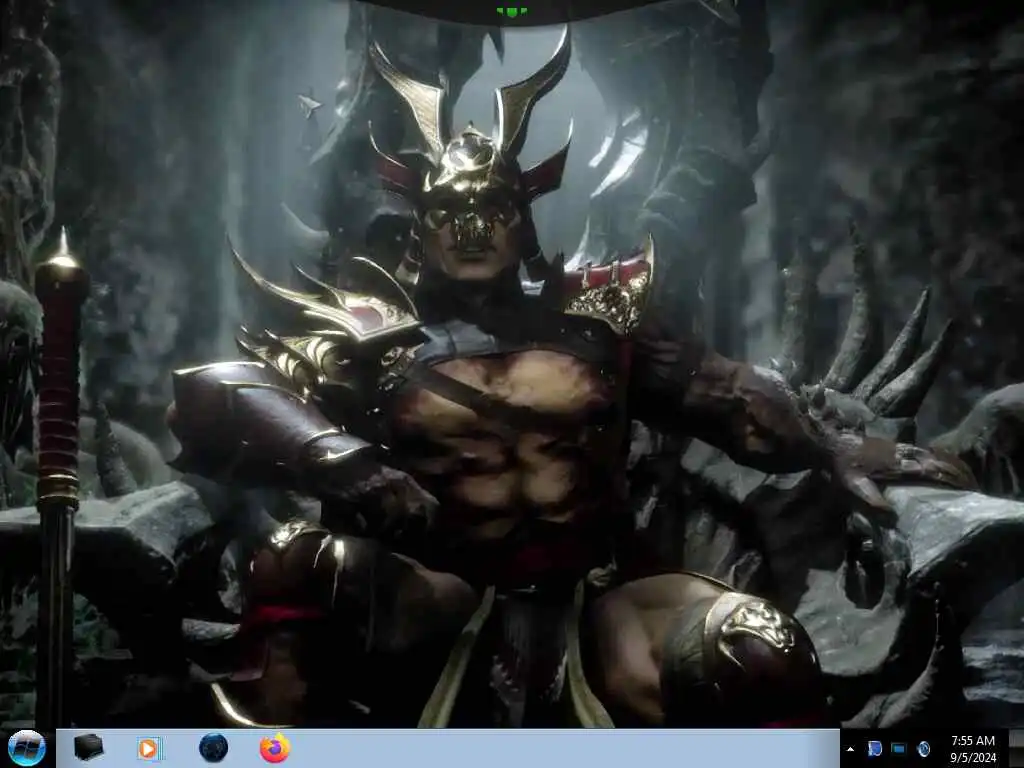Viewport: 1024px width, 768px height.
Task: Open the monitor network tray icon
Action: coord(899,748)
